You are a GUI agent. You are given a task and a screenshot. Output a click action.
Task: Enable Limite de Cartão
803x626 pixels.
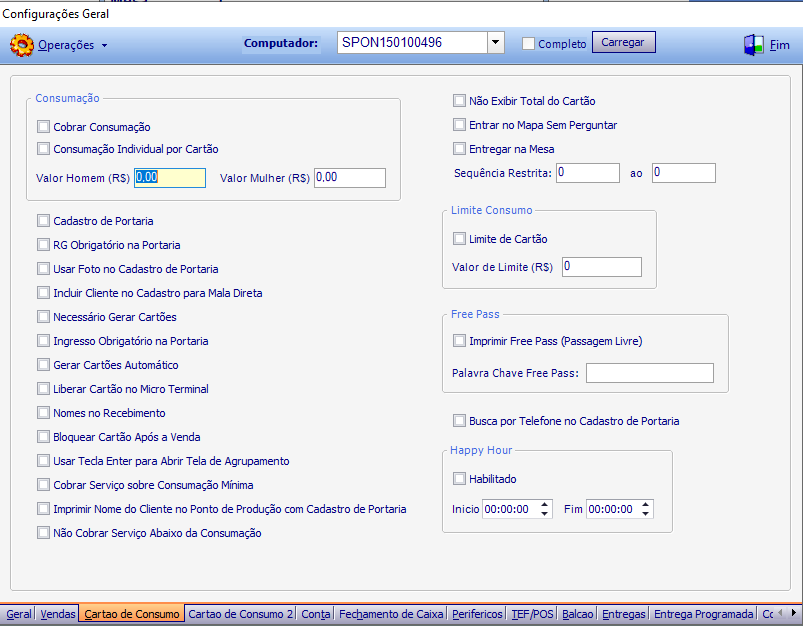(x=459, y=239)
